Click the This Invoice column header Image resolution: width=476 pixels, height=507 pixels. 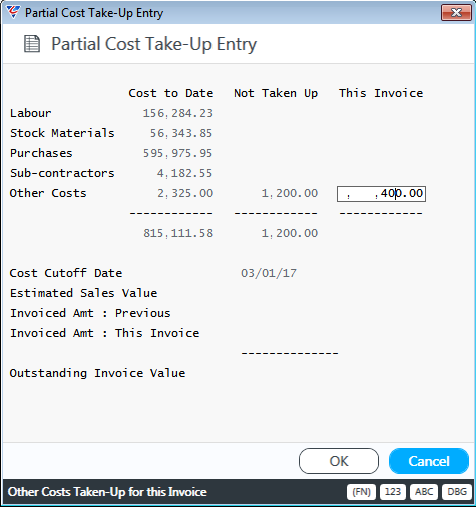(x=381, y=93)
